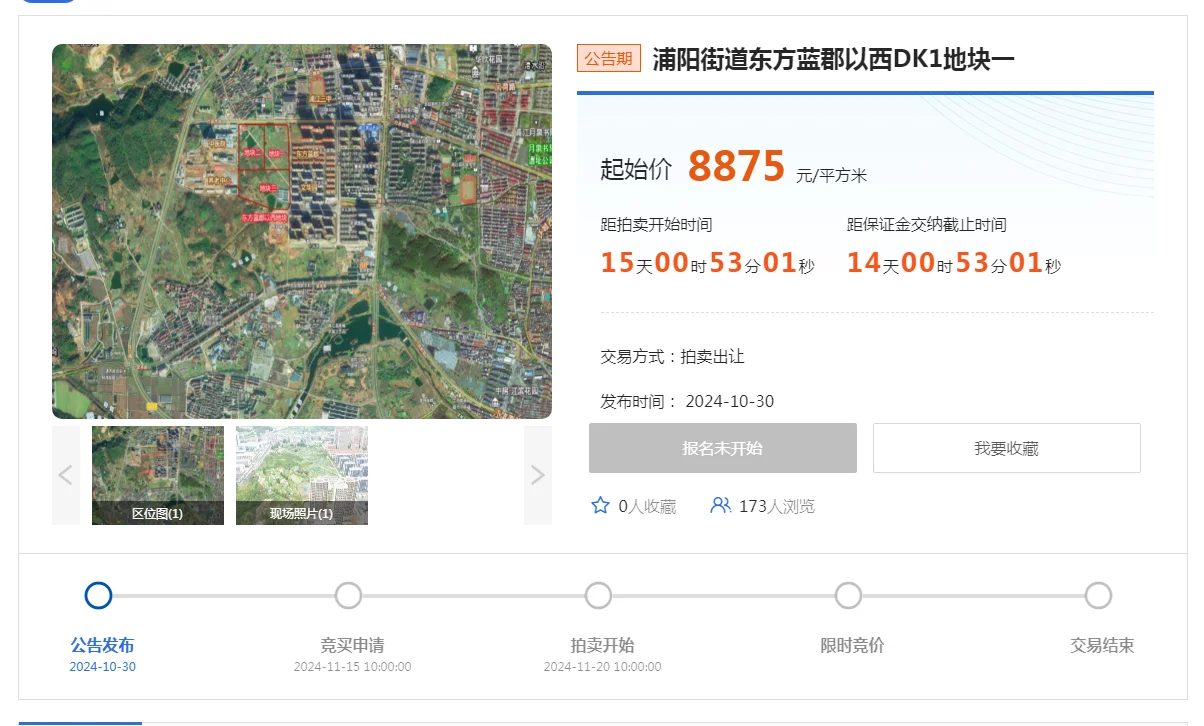
Task: Click the 限时竞价 step label
Action: coord(852,645)
